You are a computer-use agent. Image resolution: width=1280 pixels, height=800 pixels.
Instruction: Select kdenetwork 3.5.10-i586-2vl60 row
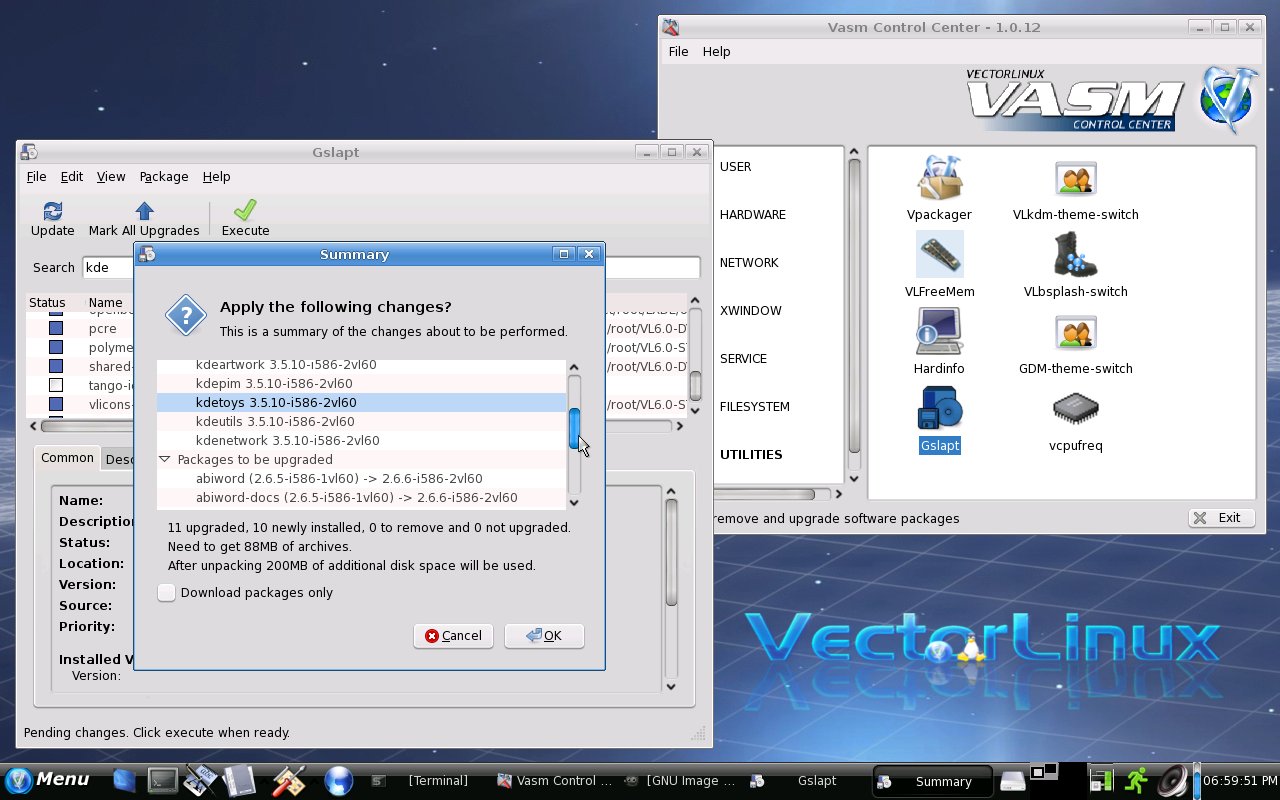click(x=361, y=441)
